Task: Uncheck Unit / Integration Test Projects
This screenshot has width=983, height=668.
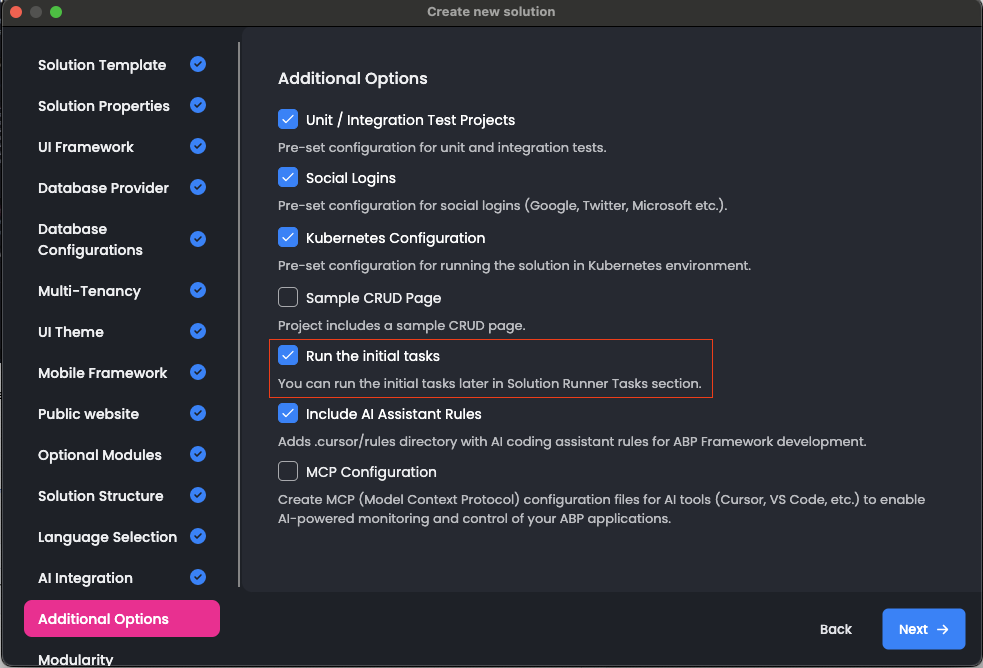Action: (288, 120)
